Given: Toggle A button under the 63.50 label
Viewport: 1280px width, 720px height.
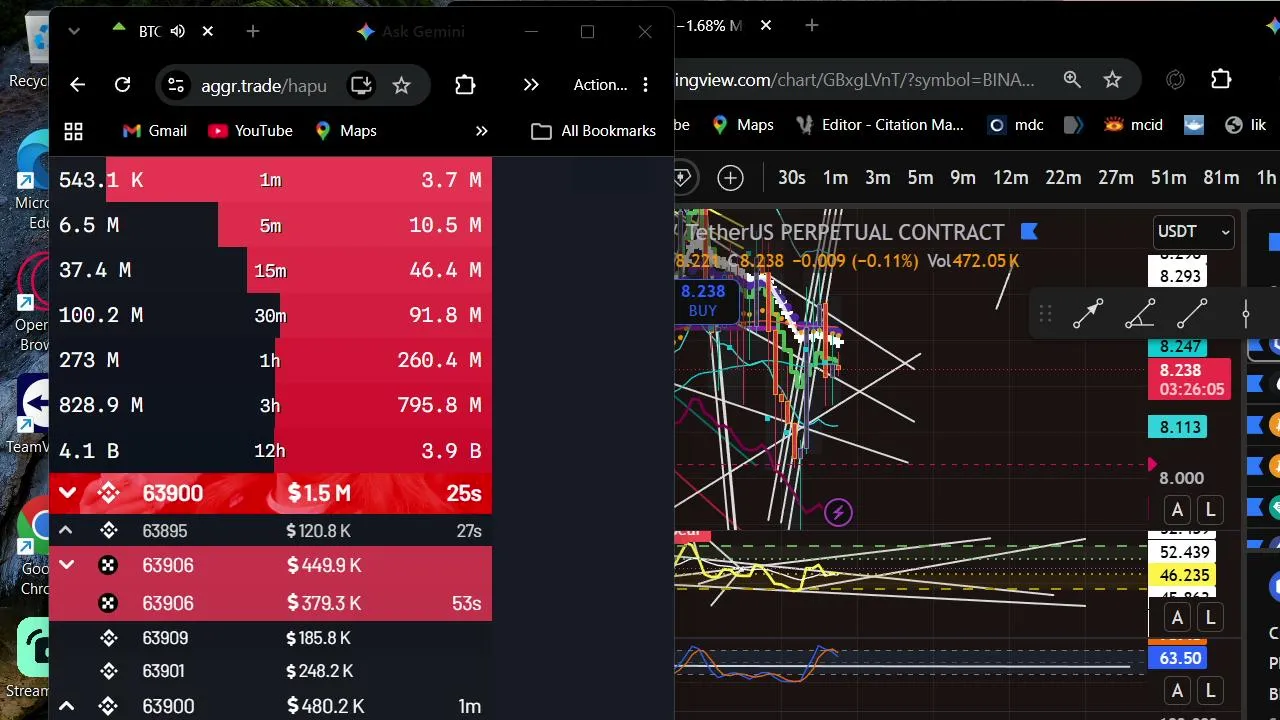Looking at the screenshot, I should pyautogui.click(x=1177, y=691).
